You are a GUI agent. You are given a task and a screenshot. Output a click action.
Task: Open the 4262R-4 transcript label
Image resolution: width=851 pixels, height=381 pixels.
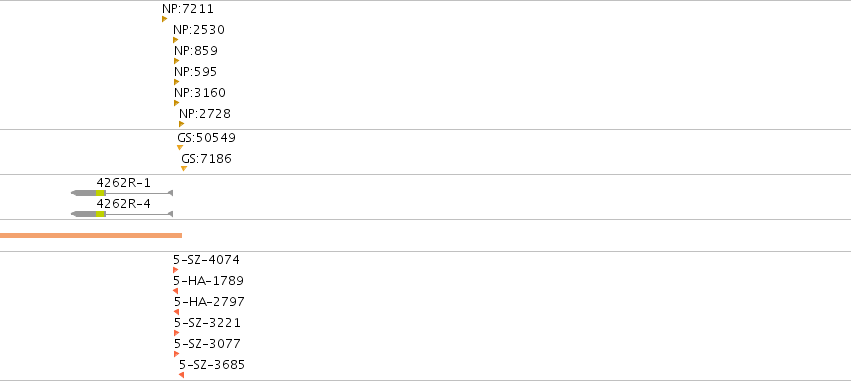pos(124,204)
